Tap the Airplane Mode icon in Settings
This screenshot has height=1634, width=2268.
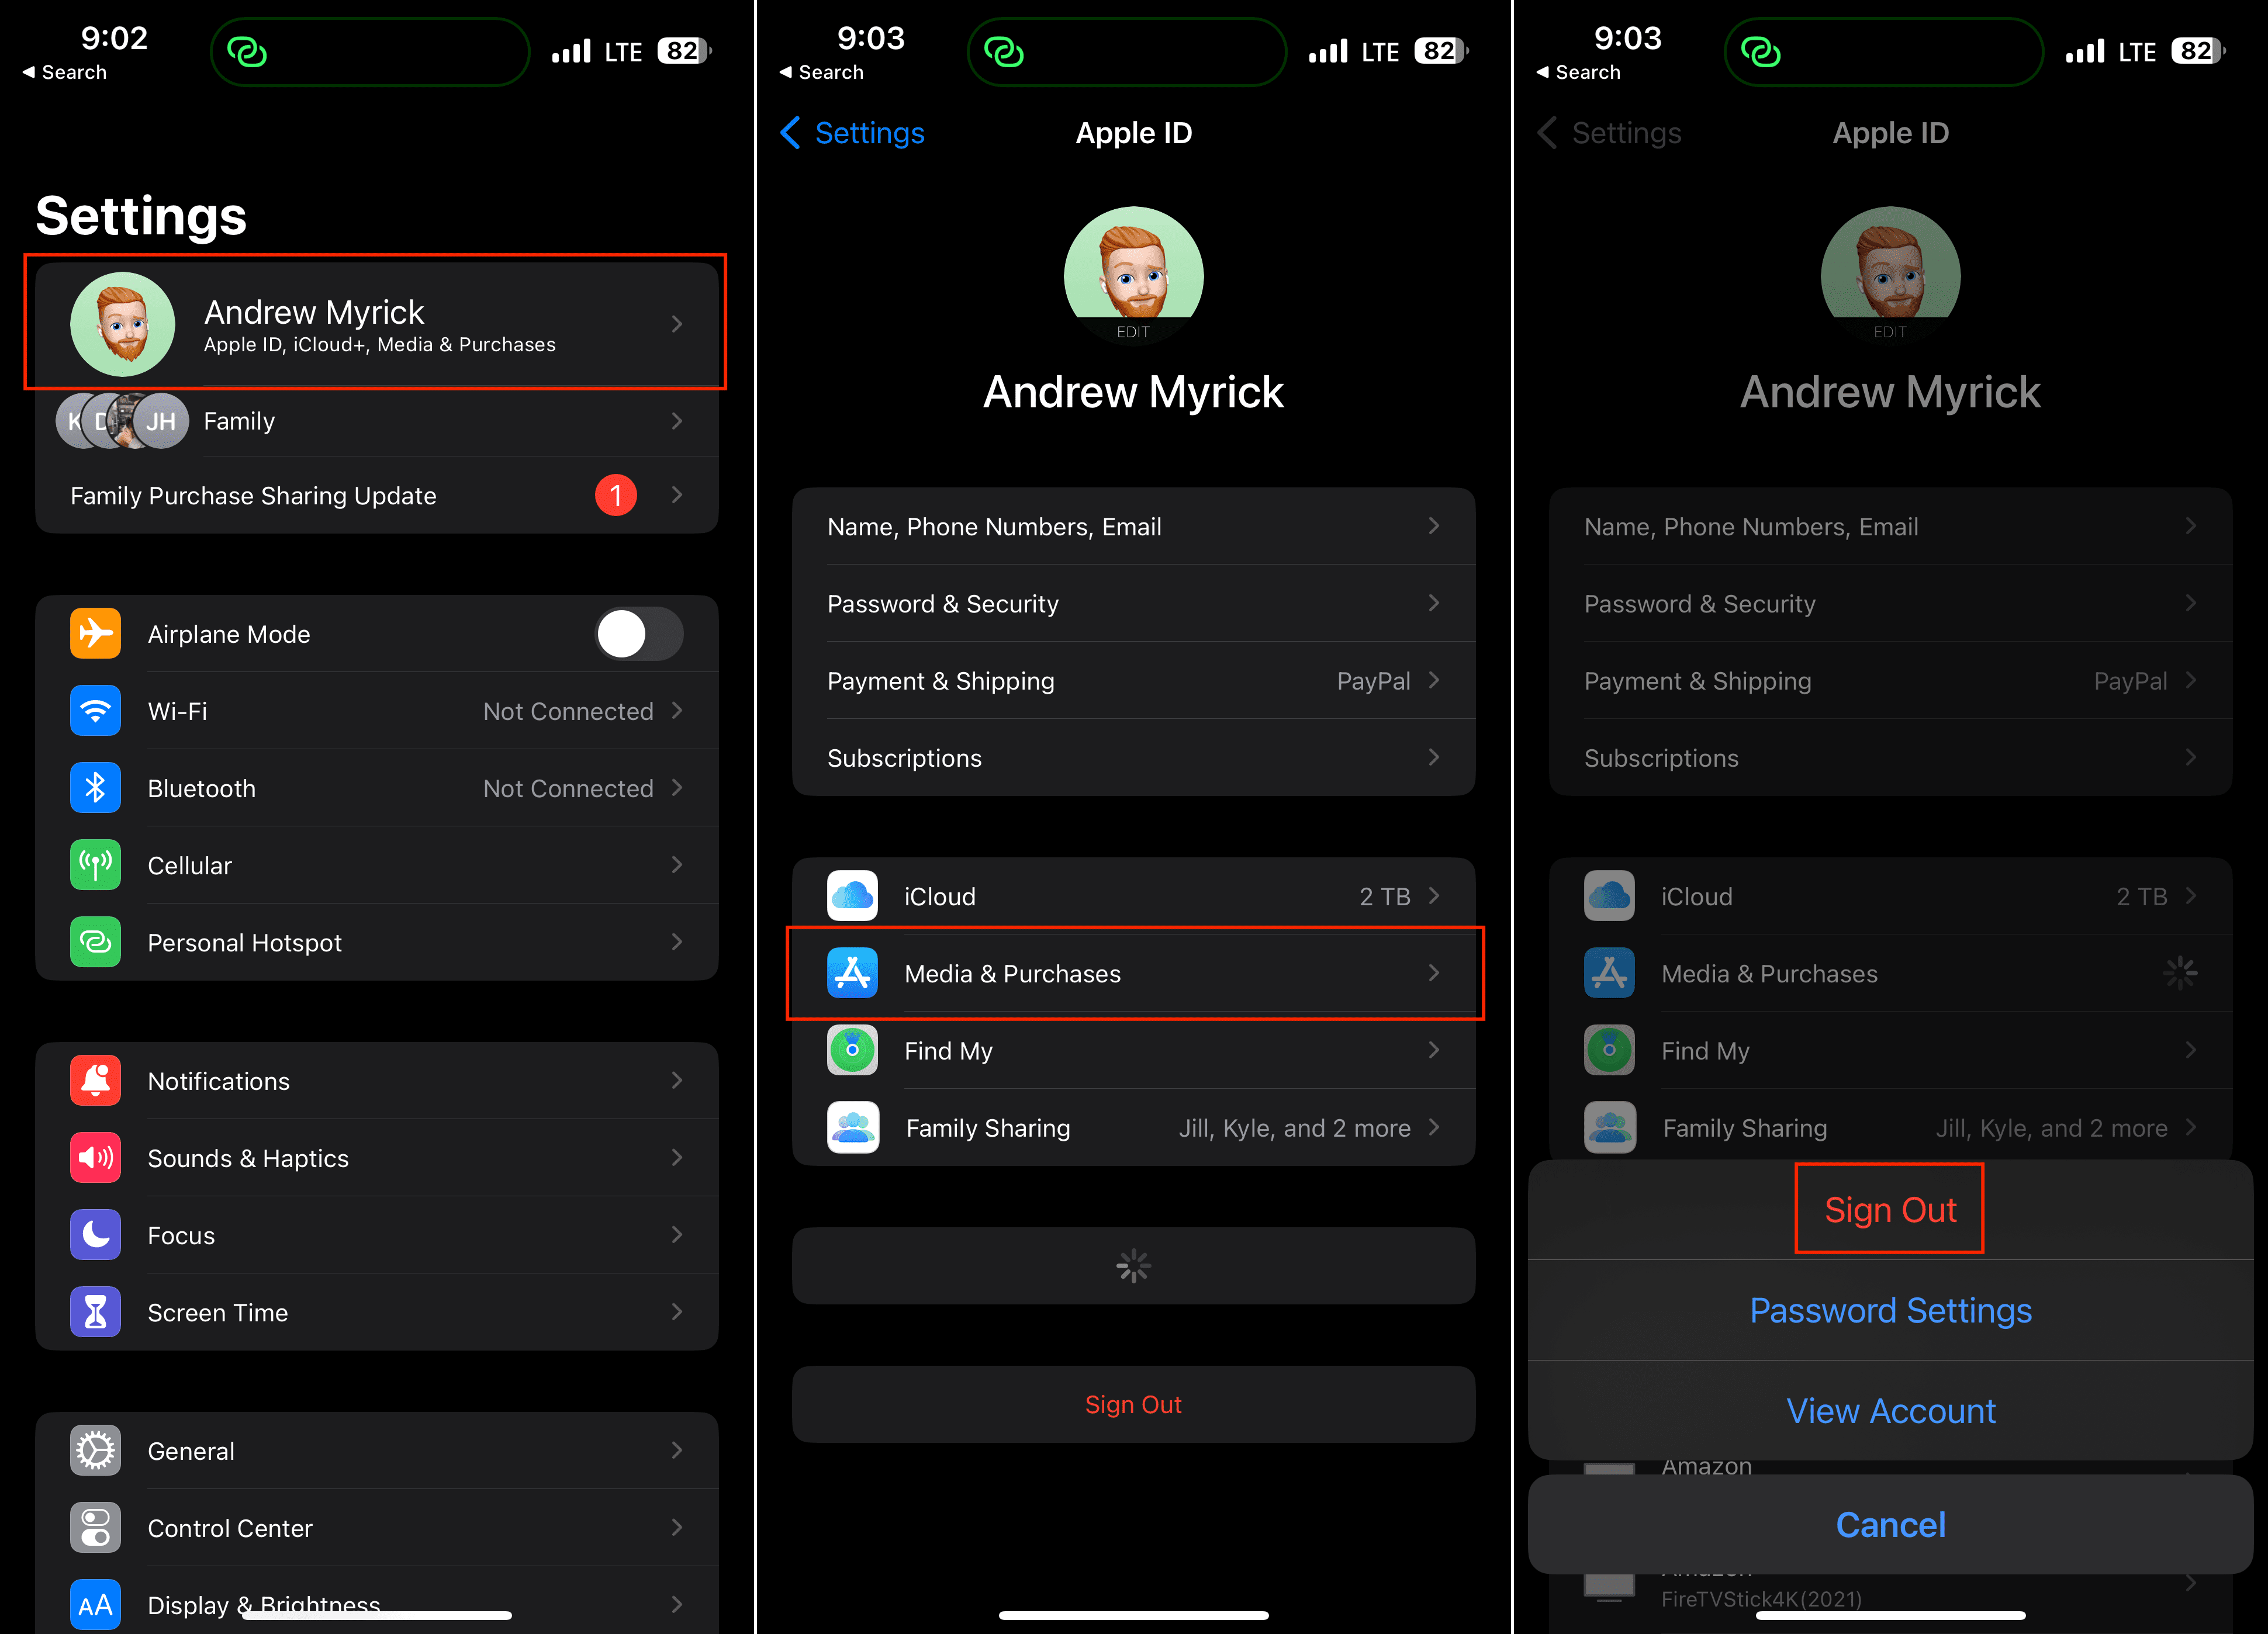click(95, 633)
